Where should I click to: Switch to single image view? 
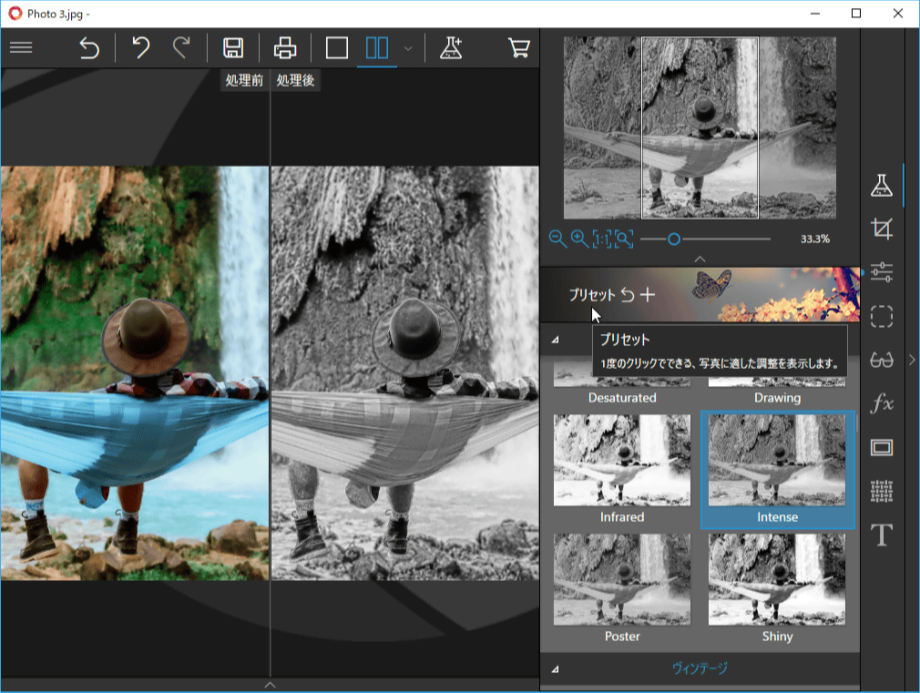pyautogui.click(x=337, y=48)
